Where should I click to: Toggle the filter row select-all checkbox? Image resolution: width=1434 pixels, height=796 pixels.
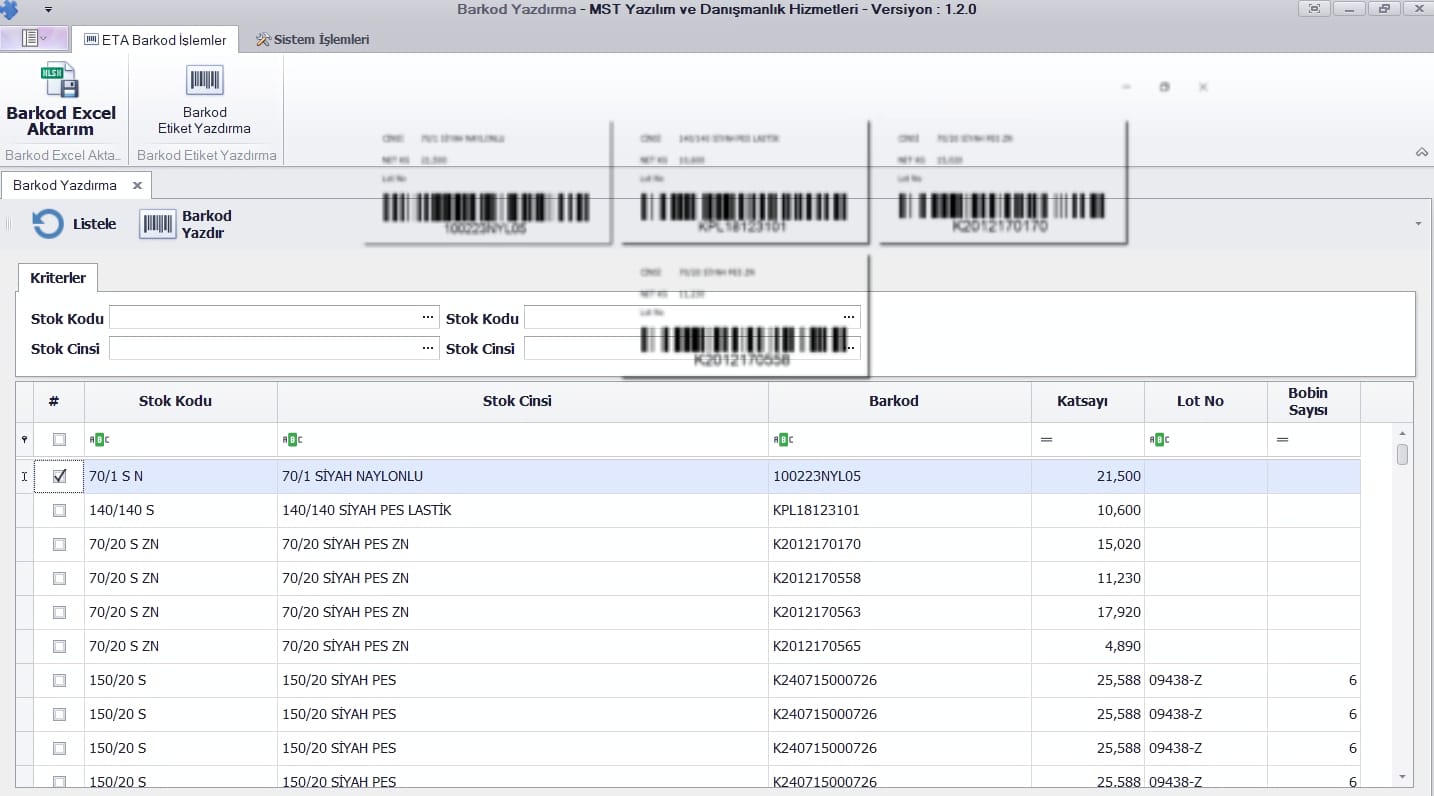[59, 440]
